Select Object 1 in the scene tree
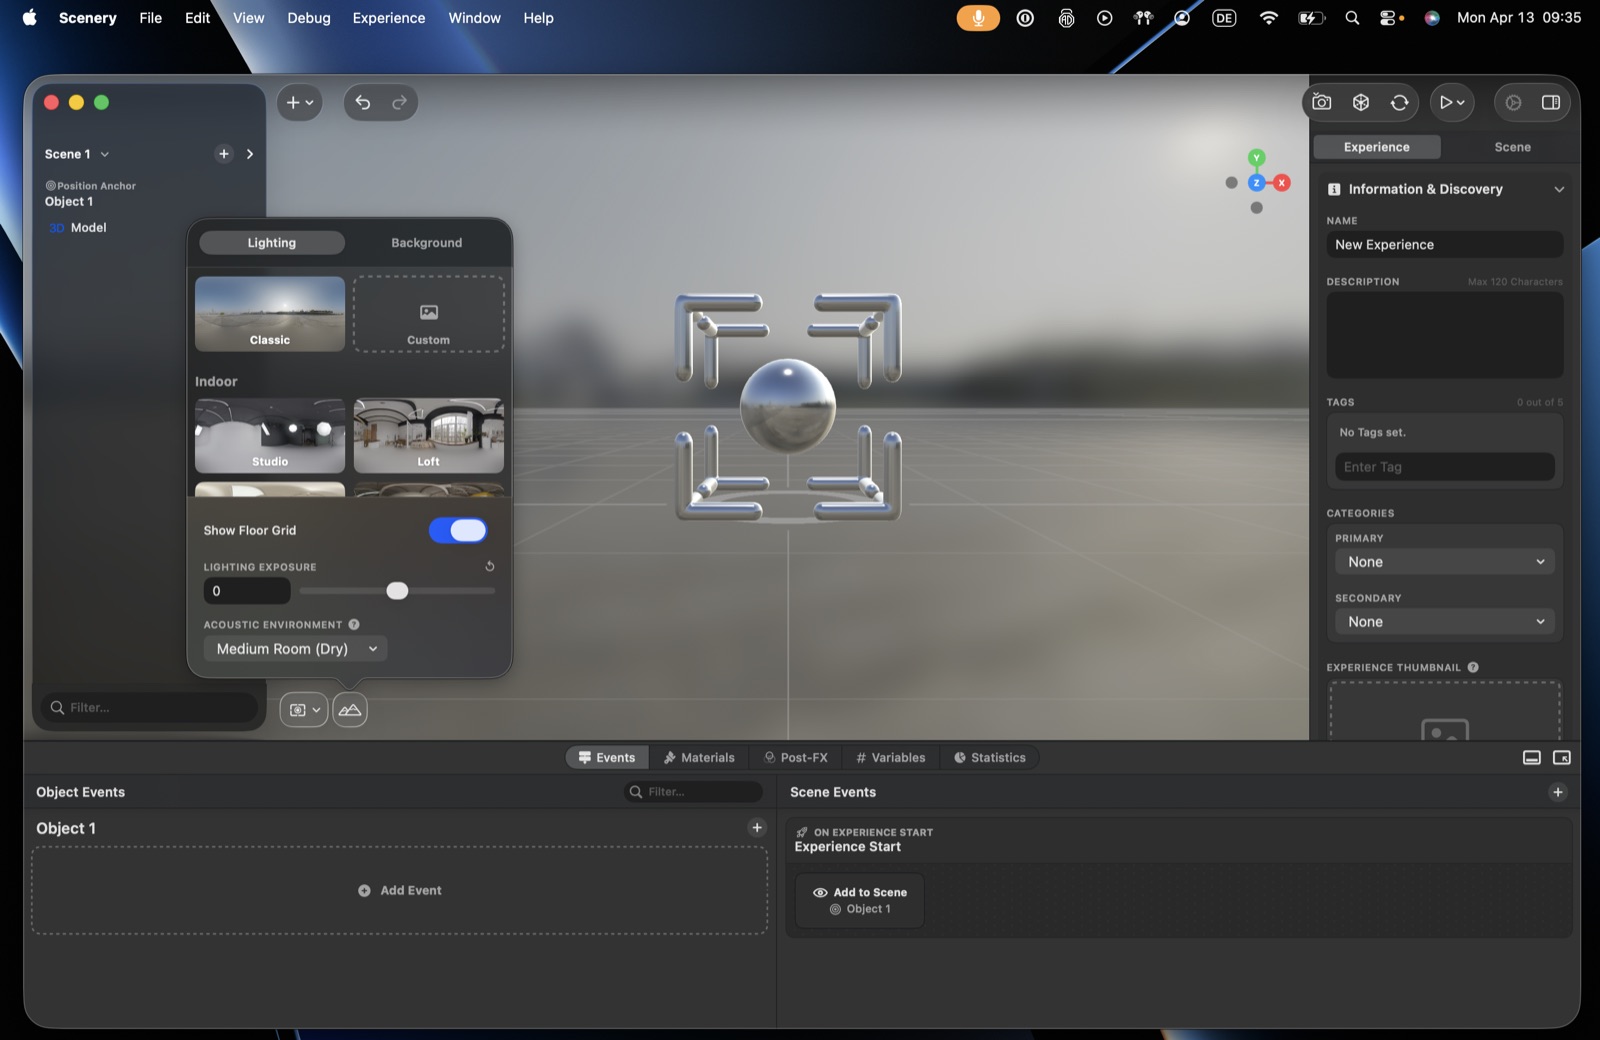Screen dimensions: 1600x1040 tap(69, 201)
